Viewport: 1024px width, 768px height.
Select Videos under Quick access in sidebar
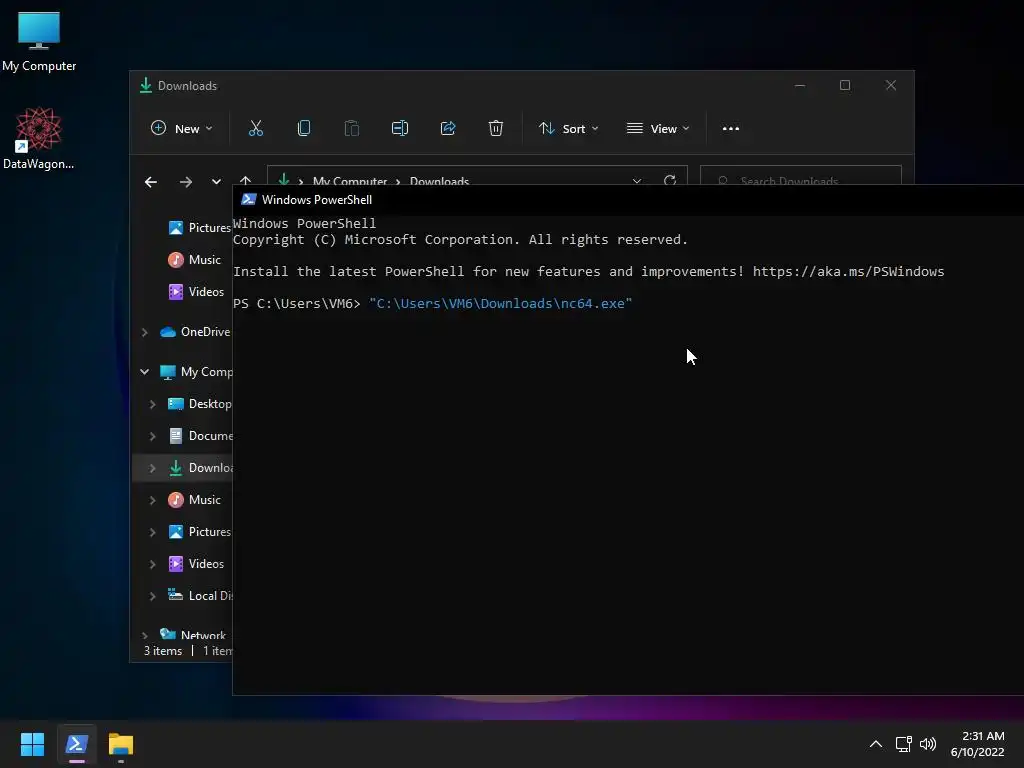196,292
